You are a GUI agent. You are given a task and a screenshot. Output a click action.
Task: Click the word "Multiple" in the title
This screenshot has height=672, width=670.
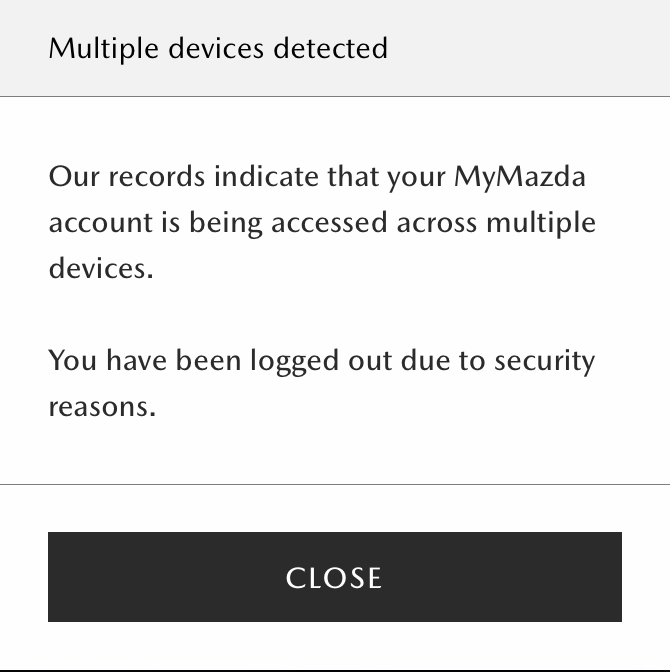point(92,48)
